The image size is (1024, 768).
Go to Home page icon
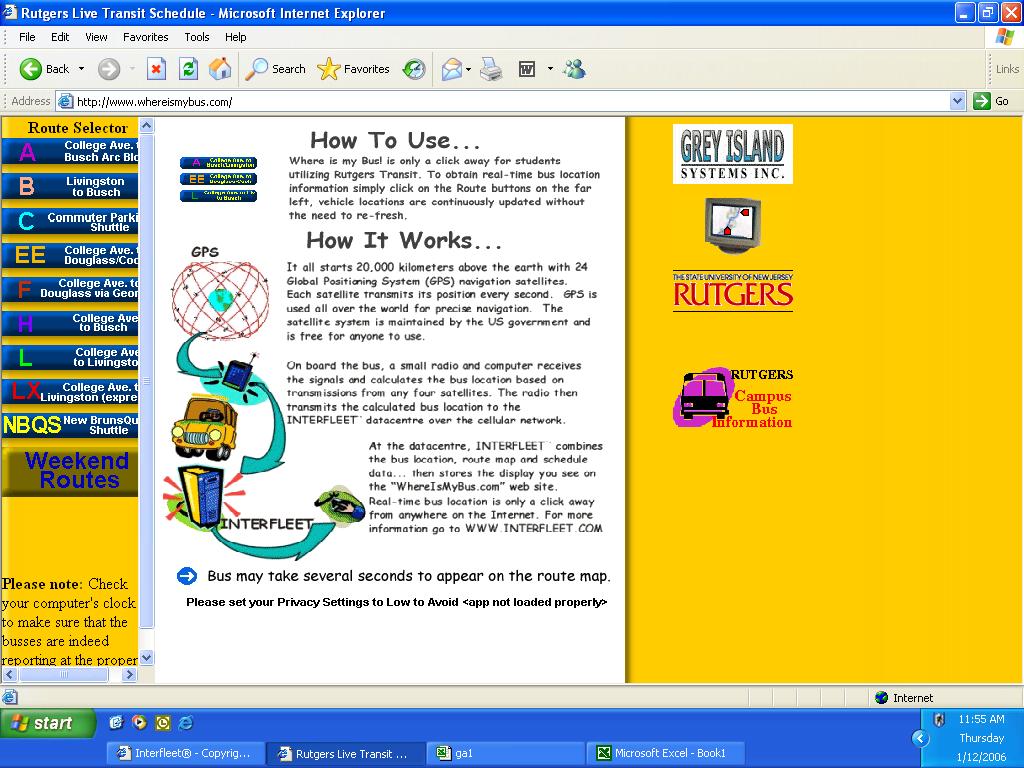[220, 69]
